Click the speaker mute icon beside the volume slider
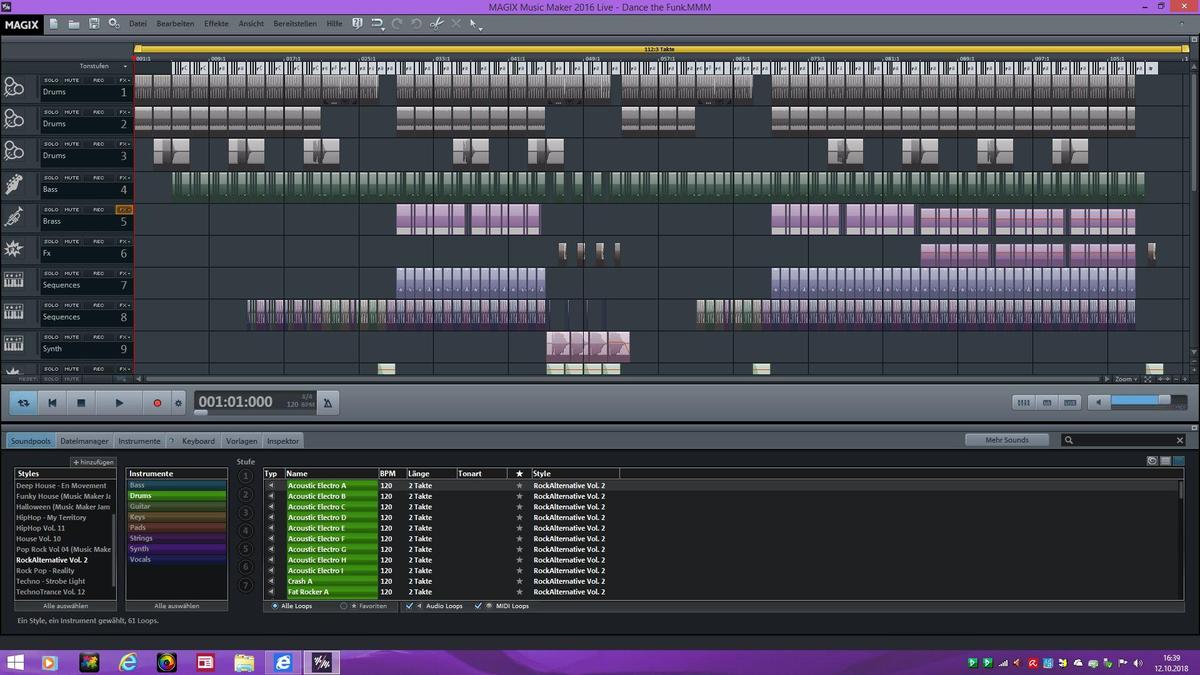Viewport: 1200px width, 675px height. pos(1098,402)
